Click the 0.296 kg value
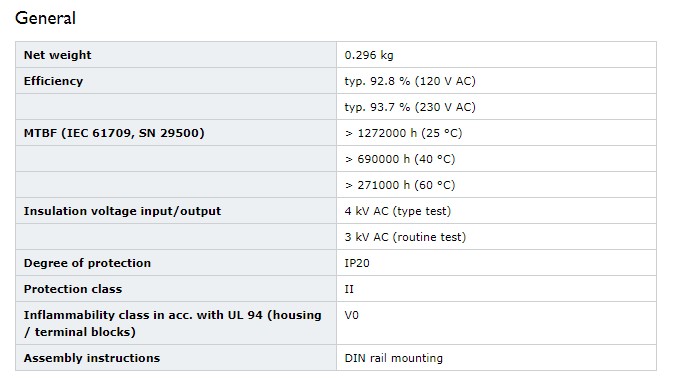The image size is (673, 392). click(369, 55)
